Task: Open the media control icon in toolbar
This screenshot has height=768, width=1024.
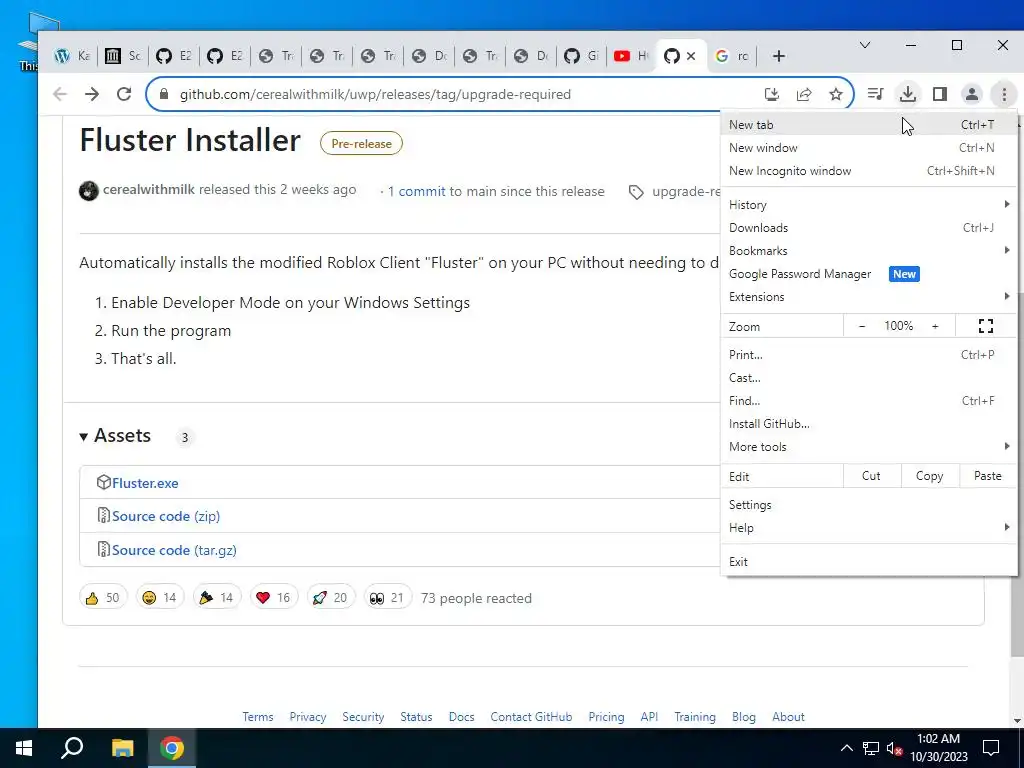Action: 875,94
